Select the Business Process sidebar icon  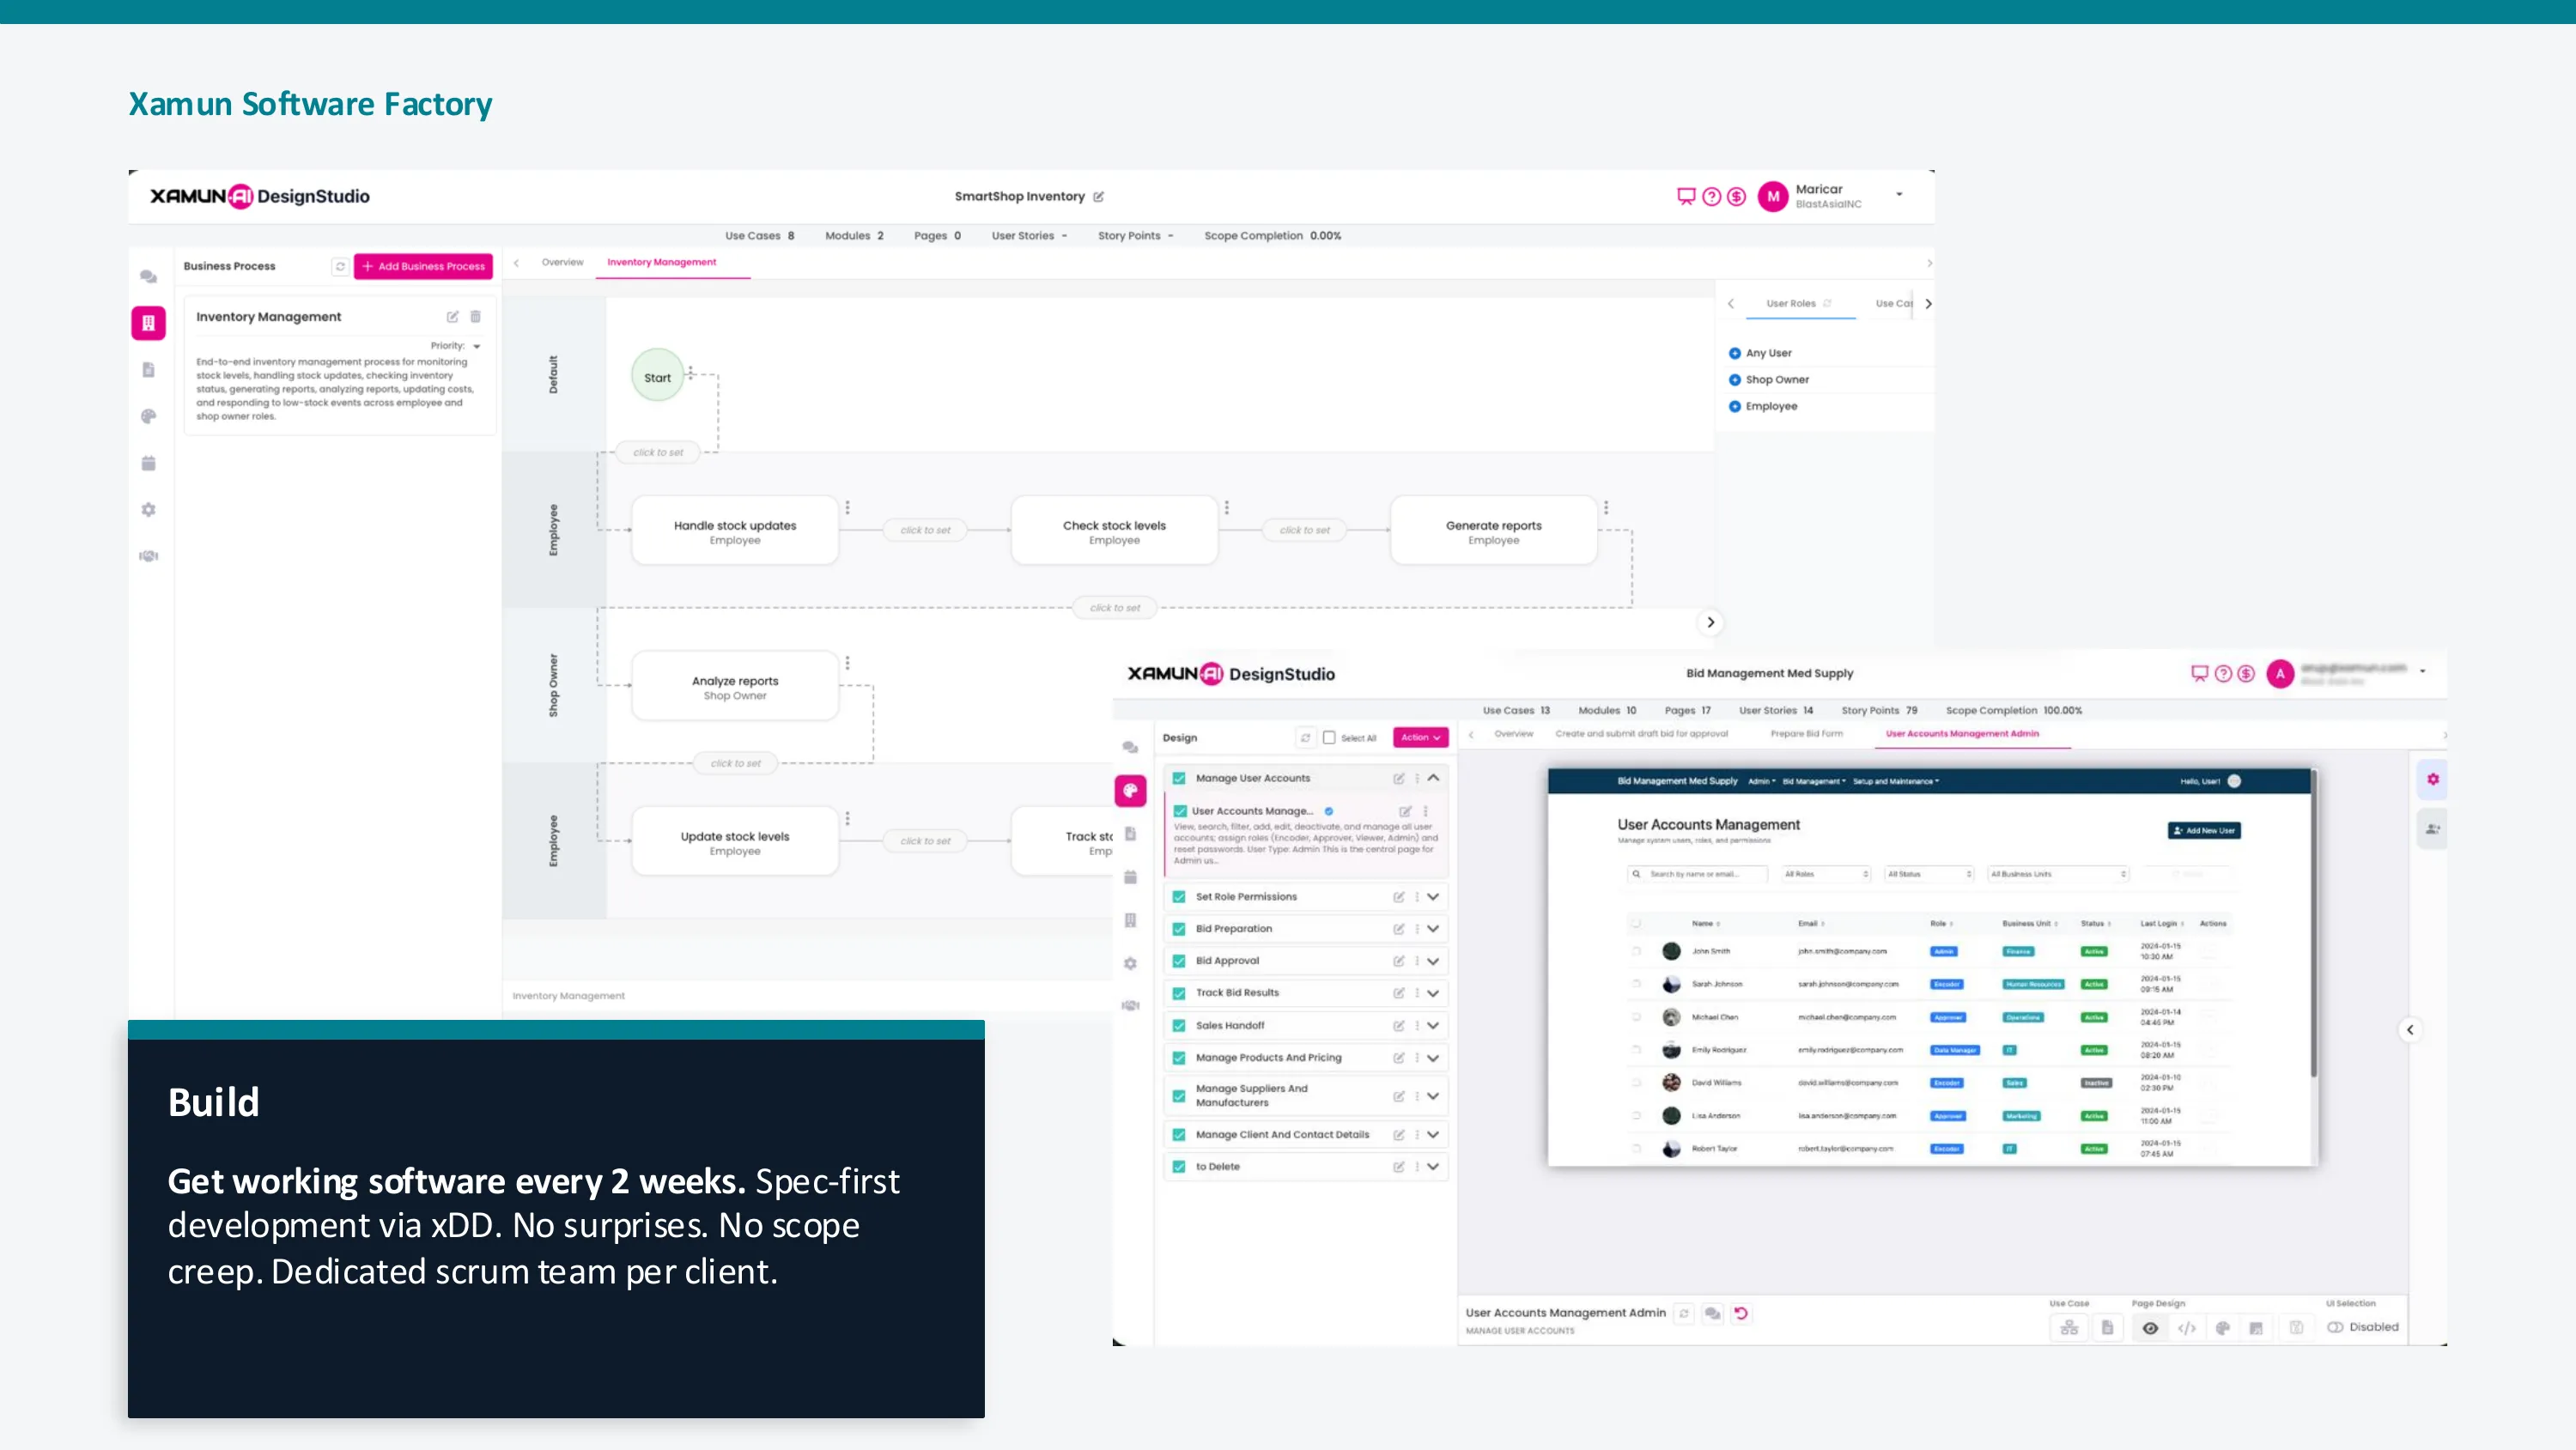click(148, 322)
